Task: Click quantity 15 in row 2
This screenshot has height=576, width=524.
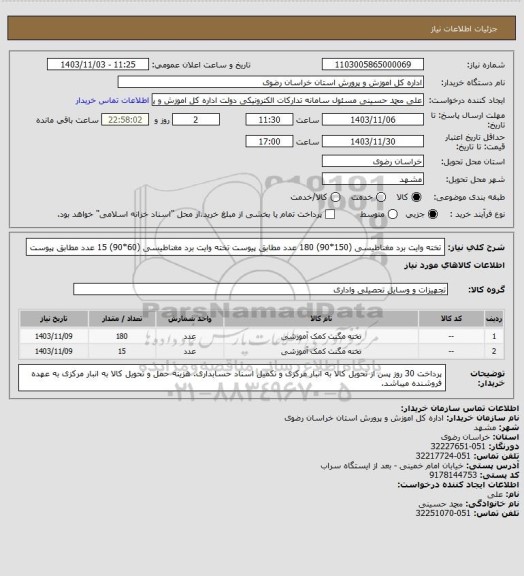Action: click(122, 352)
